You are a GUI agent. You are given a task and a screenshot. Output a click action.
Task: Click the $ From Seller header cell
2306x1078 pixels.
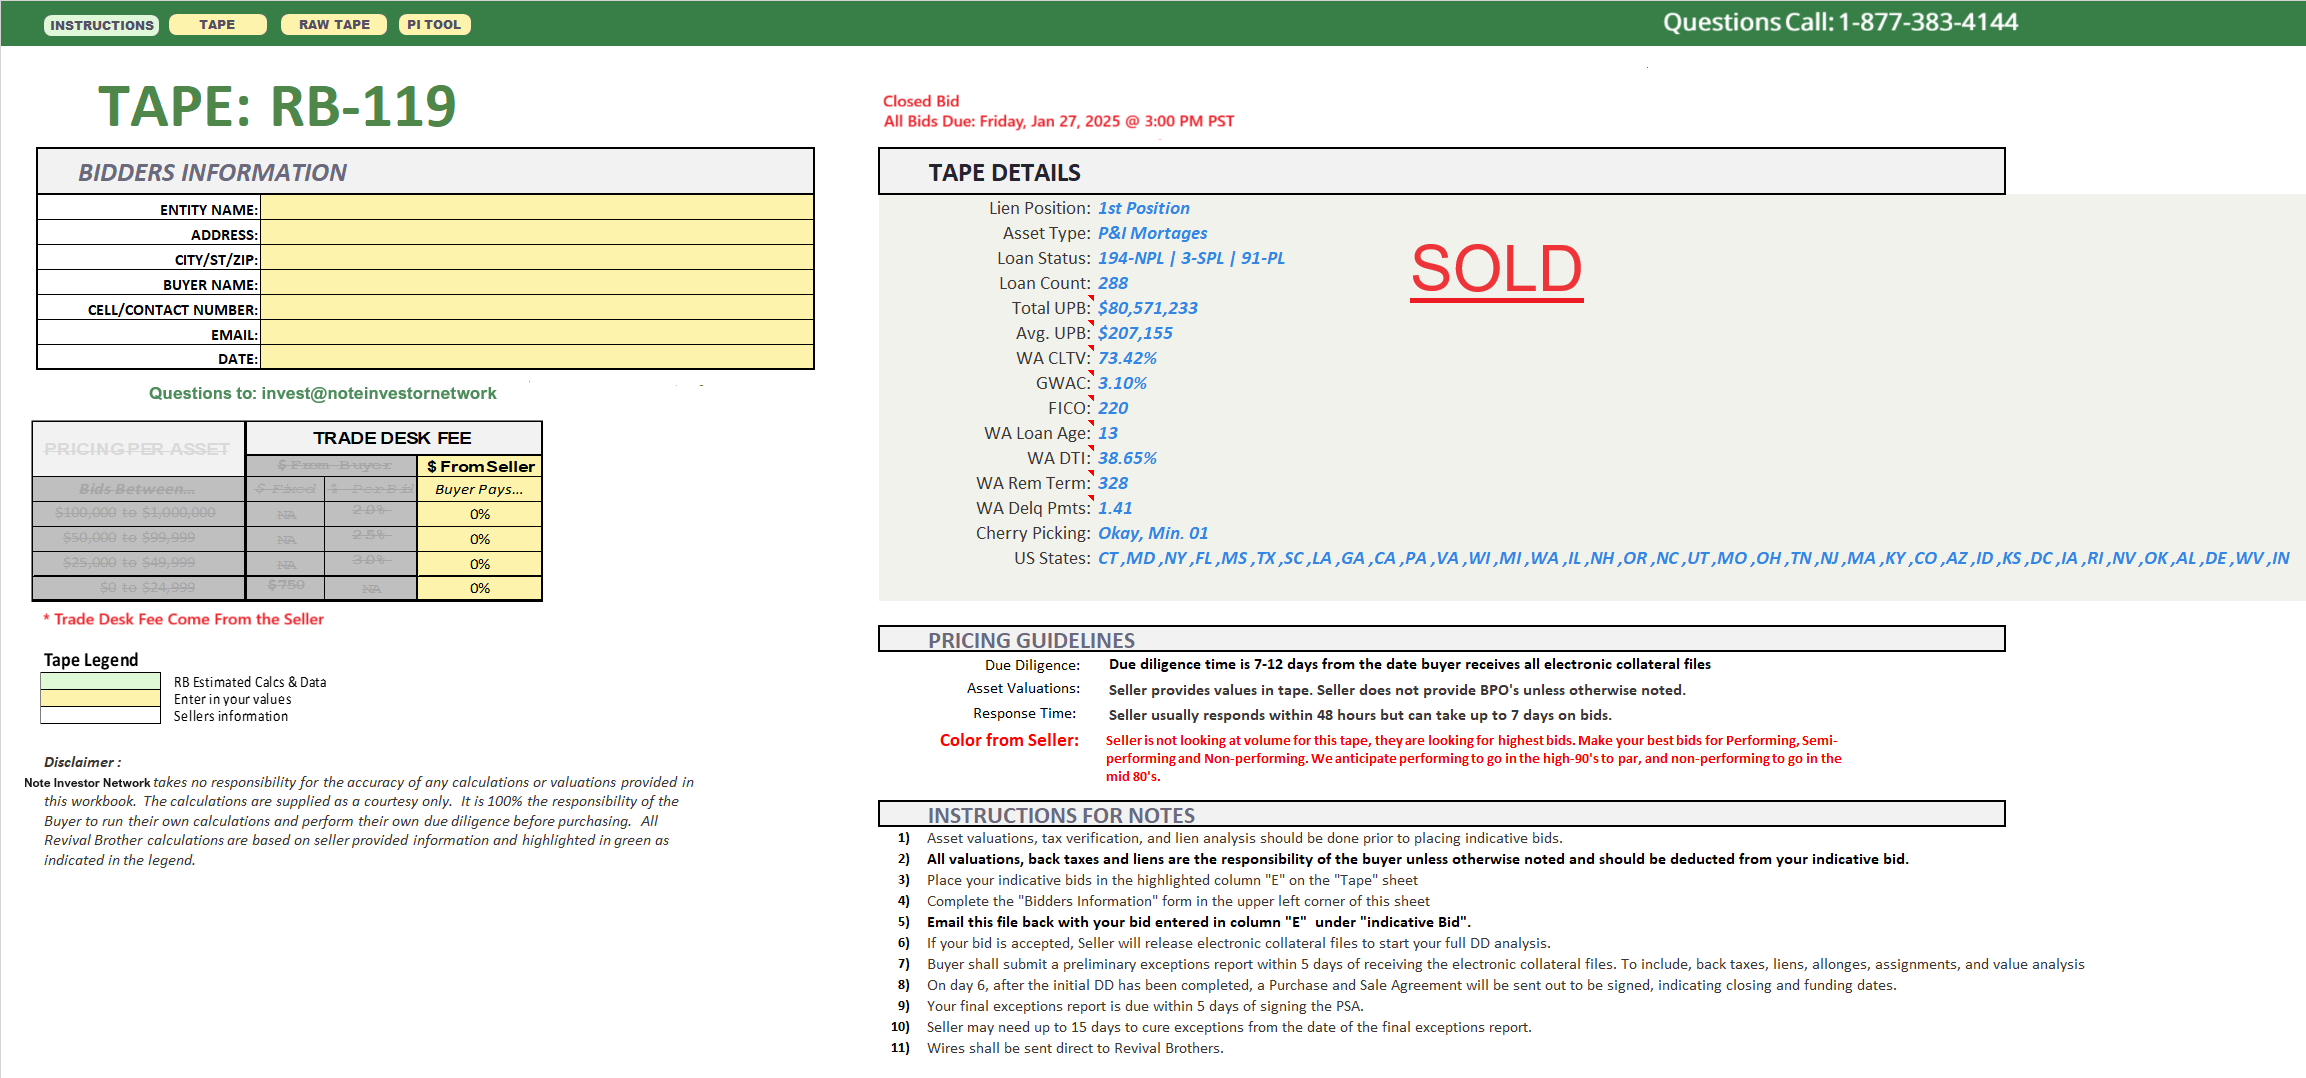pyautogui.click(x=480, y=466)
